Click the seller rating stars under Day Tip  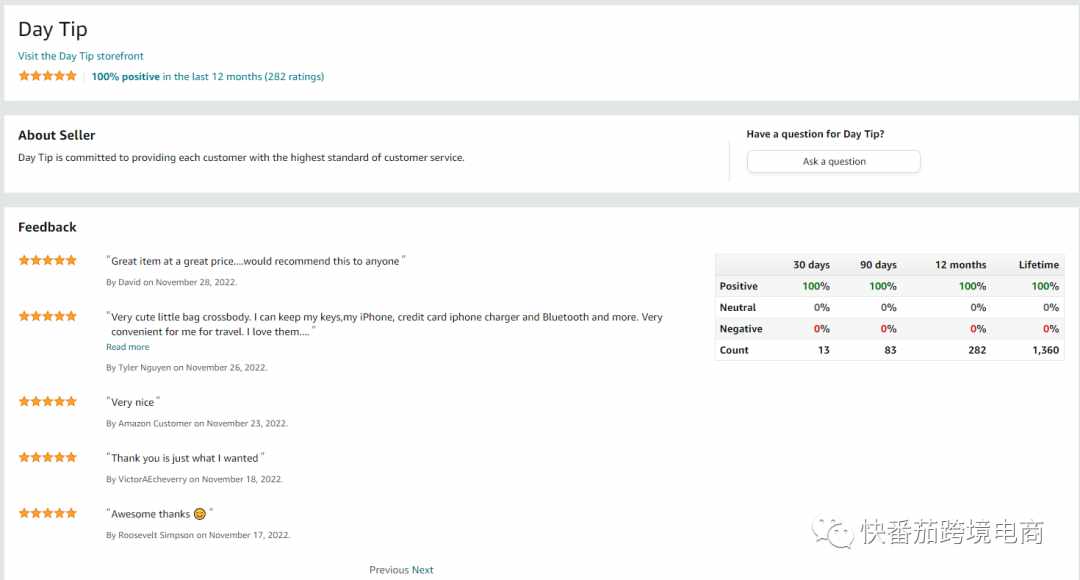point(48,76)
